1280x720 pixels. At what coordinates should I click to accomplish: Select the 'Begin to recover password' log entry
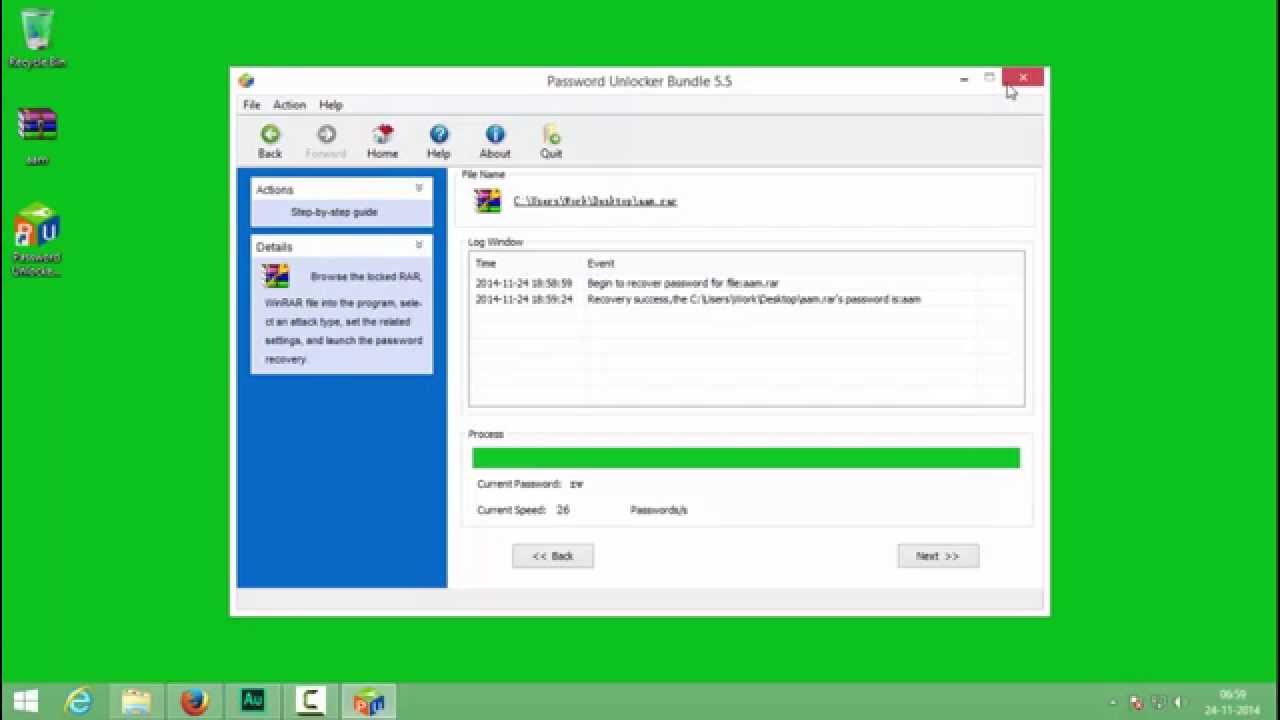pos(683,283)
